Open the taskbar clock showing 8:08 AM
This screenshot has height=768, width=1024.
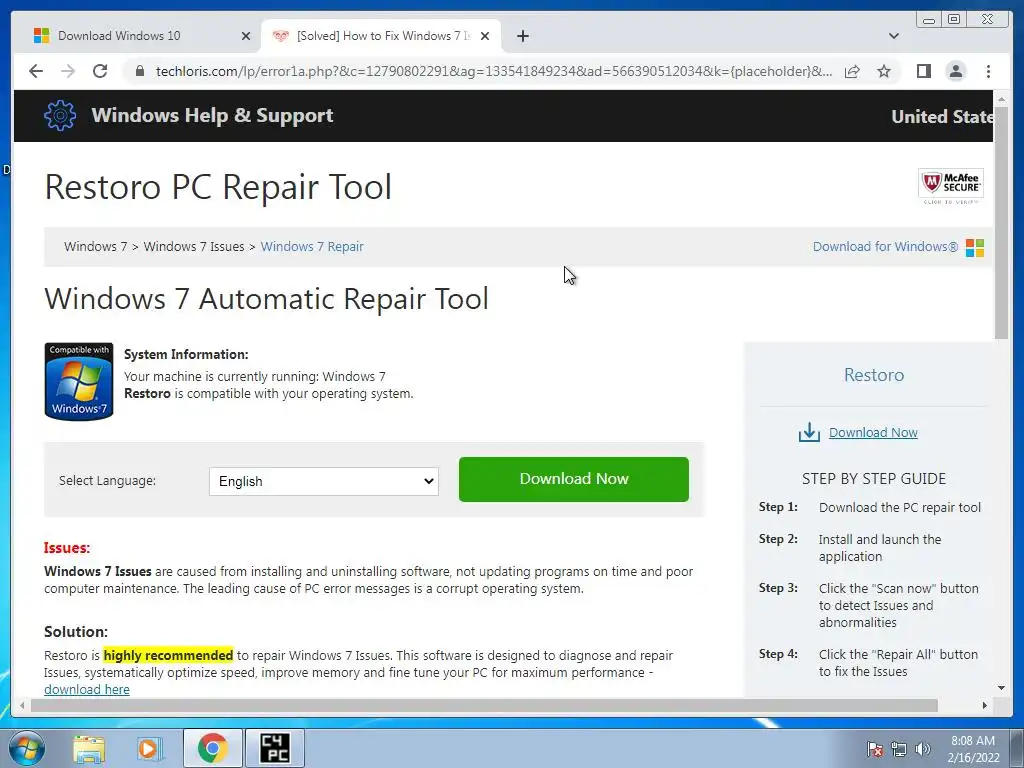973,749
